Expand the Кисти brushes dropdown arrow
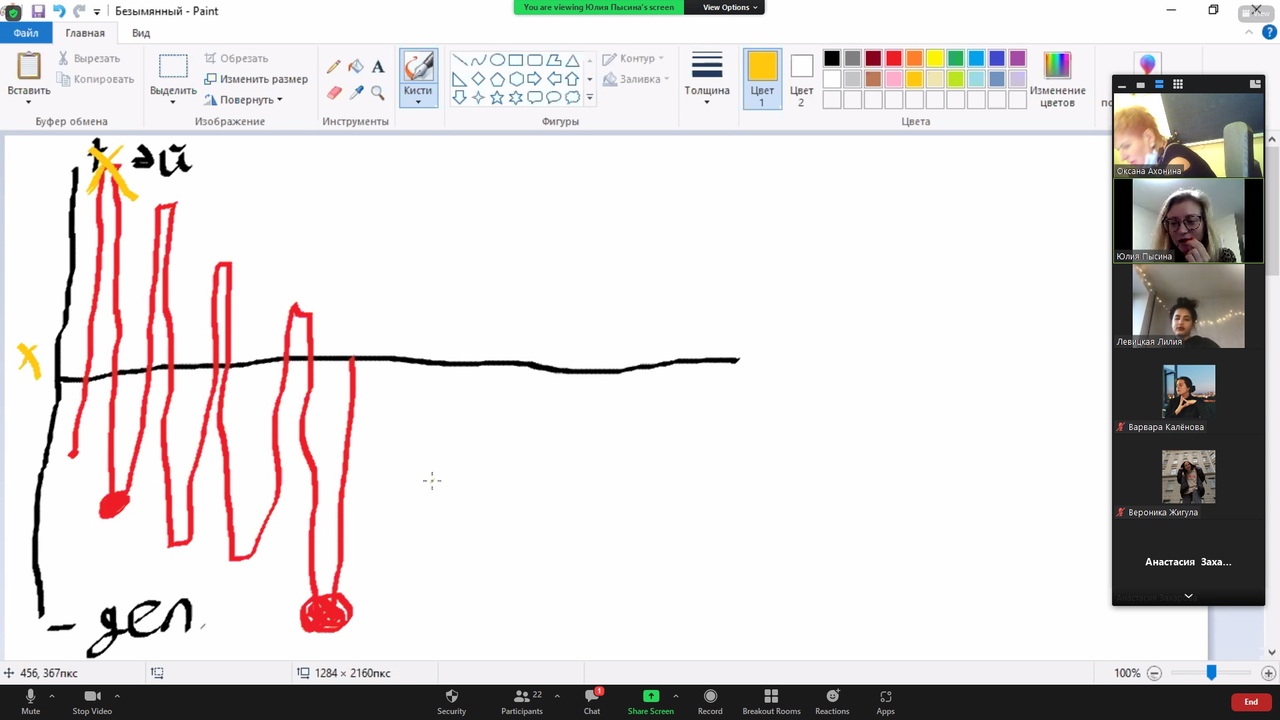 coord(418,101)
